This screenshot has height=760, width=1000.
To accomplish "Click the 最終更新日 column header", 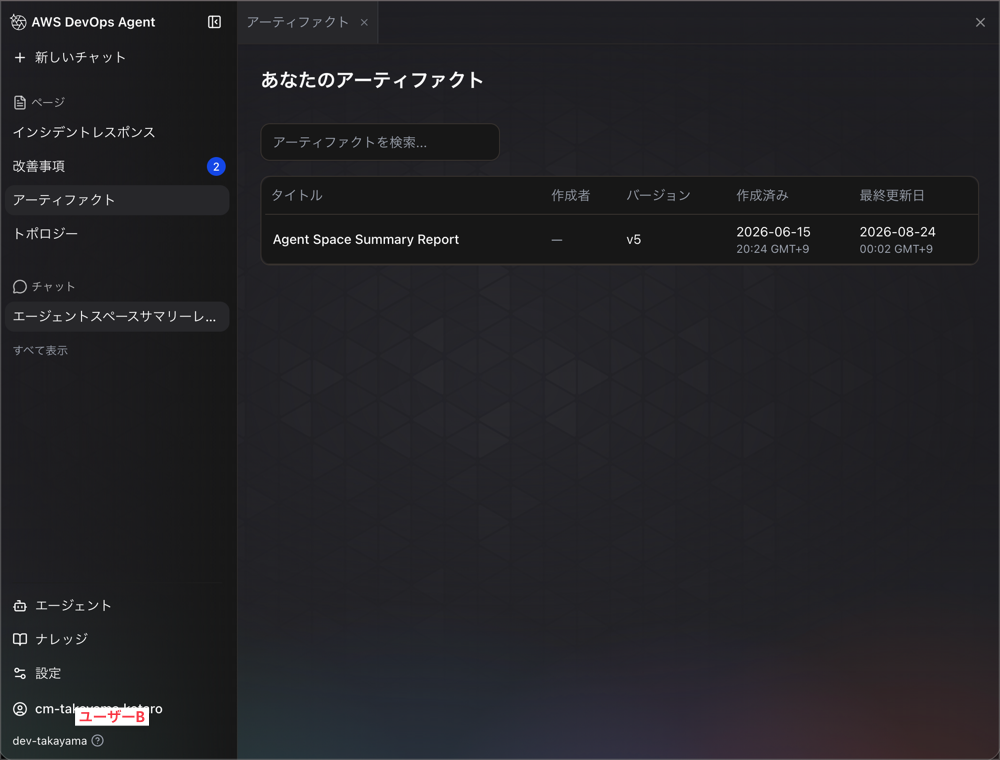I will pyautogui.click(x=892, y=195).
